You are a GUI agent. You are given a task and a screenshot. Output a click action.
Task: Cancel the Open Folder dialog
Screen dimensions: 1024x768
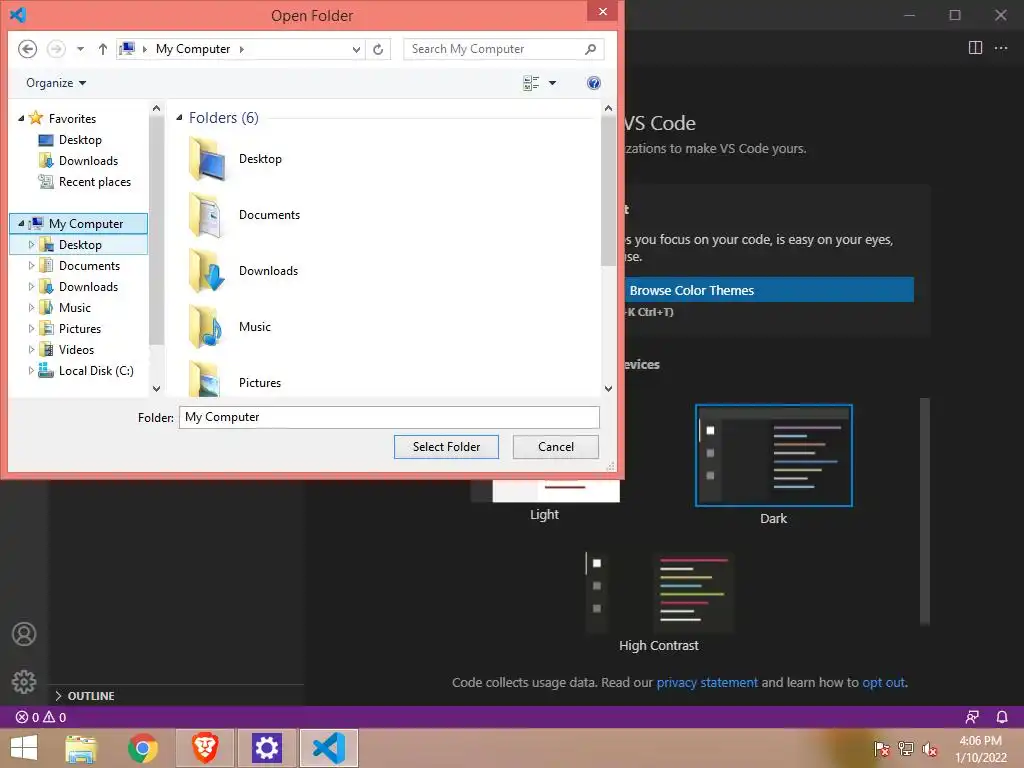pyautogui.click(x=556, y=447)
